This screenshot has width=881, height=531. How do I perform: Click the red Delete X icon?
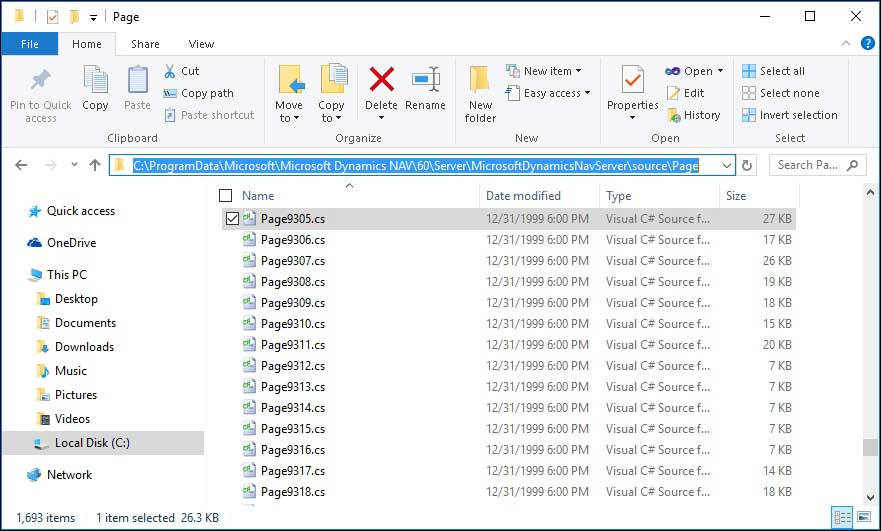click(x=382, y=79)
